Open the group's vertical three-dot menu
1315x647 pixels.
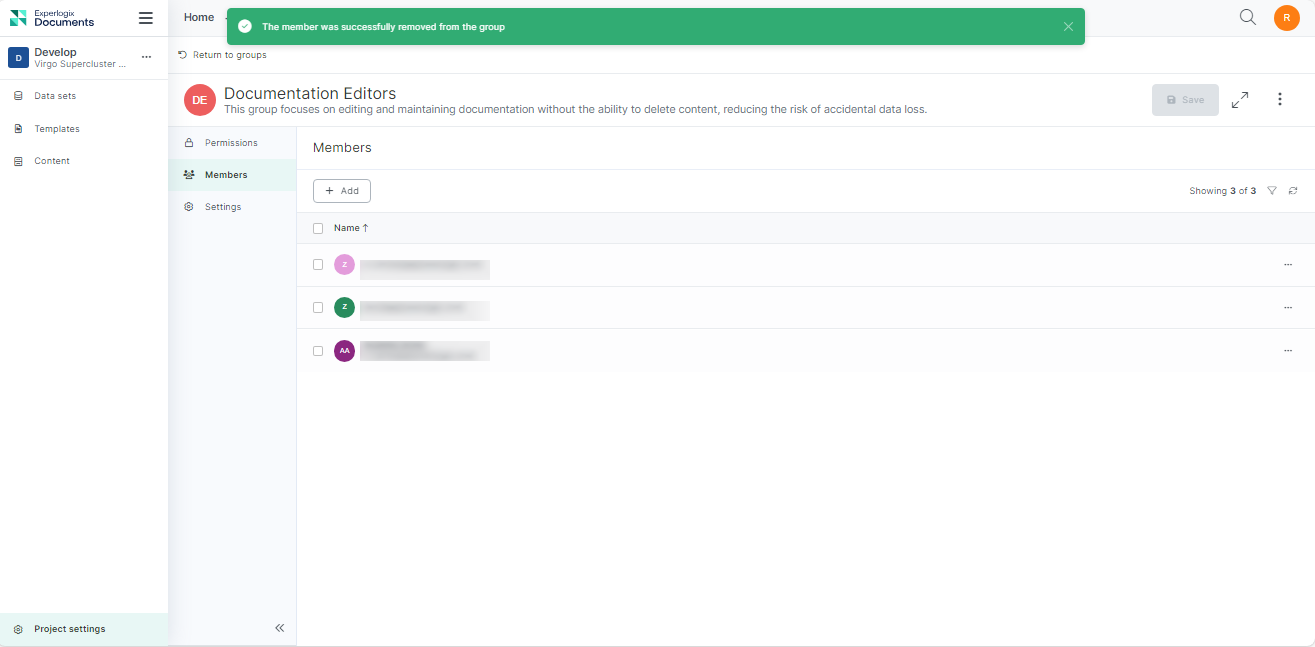[x=1280, y=100]
